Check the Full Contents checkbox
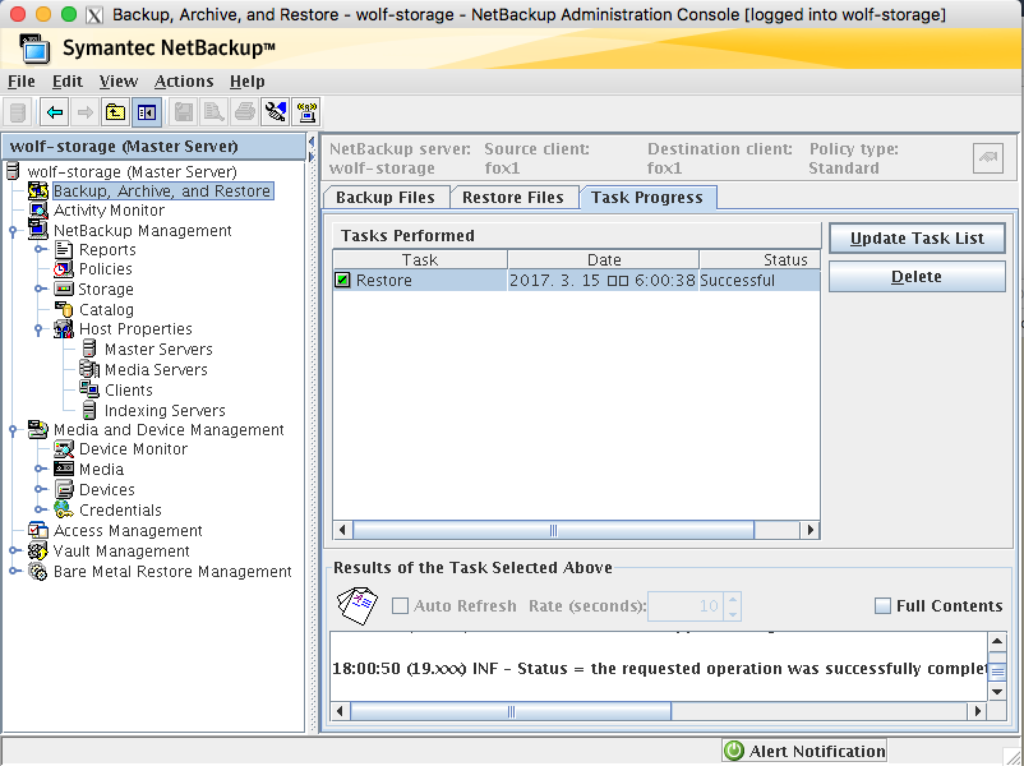The width and height of the screenshot is (1024, 766). click(x=884, y=606)
